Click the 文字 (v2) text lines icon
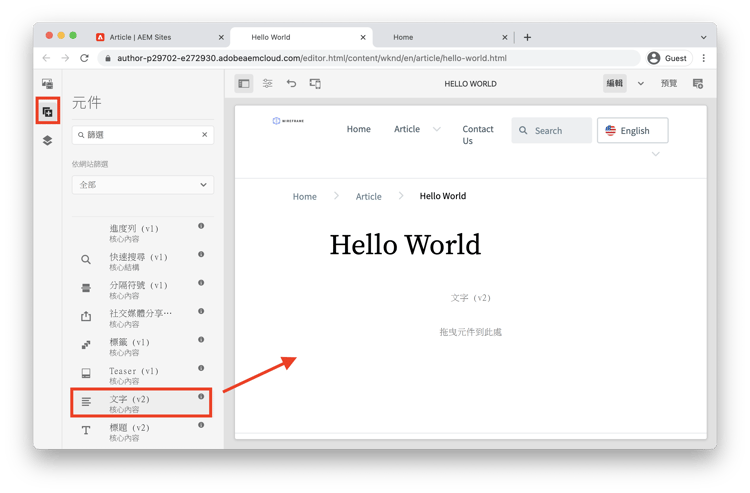This screenshot has width=750, height=493. 86,402
